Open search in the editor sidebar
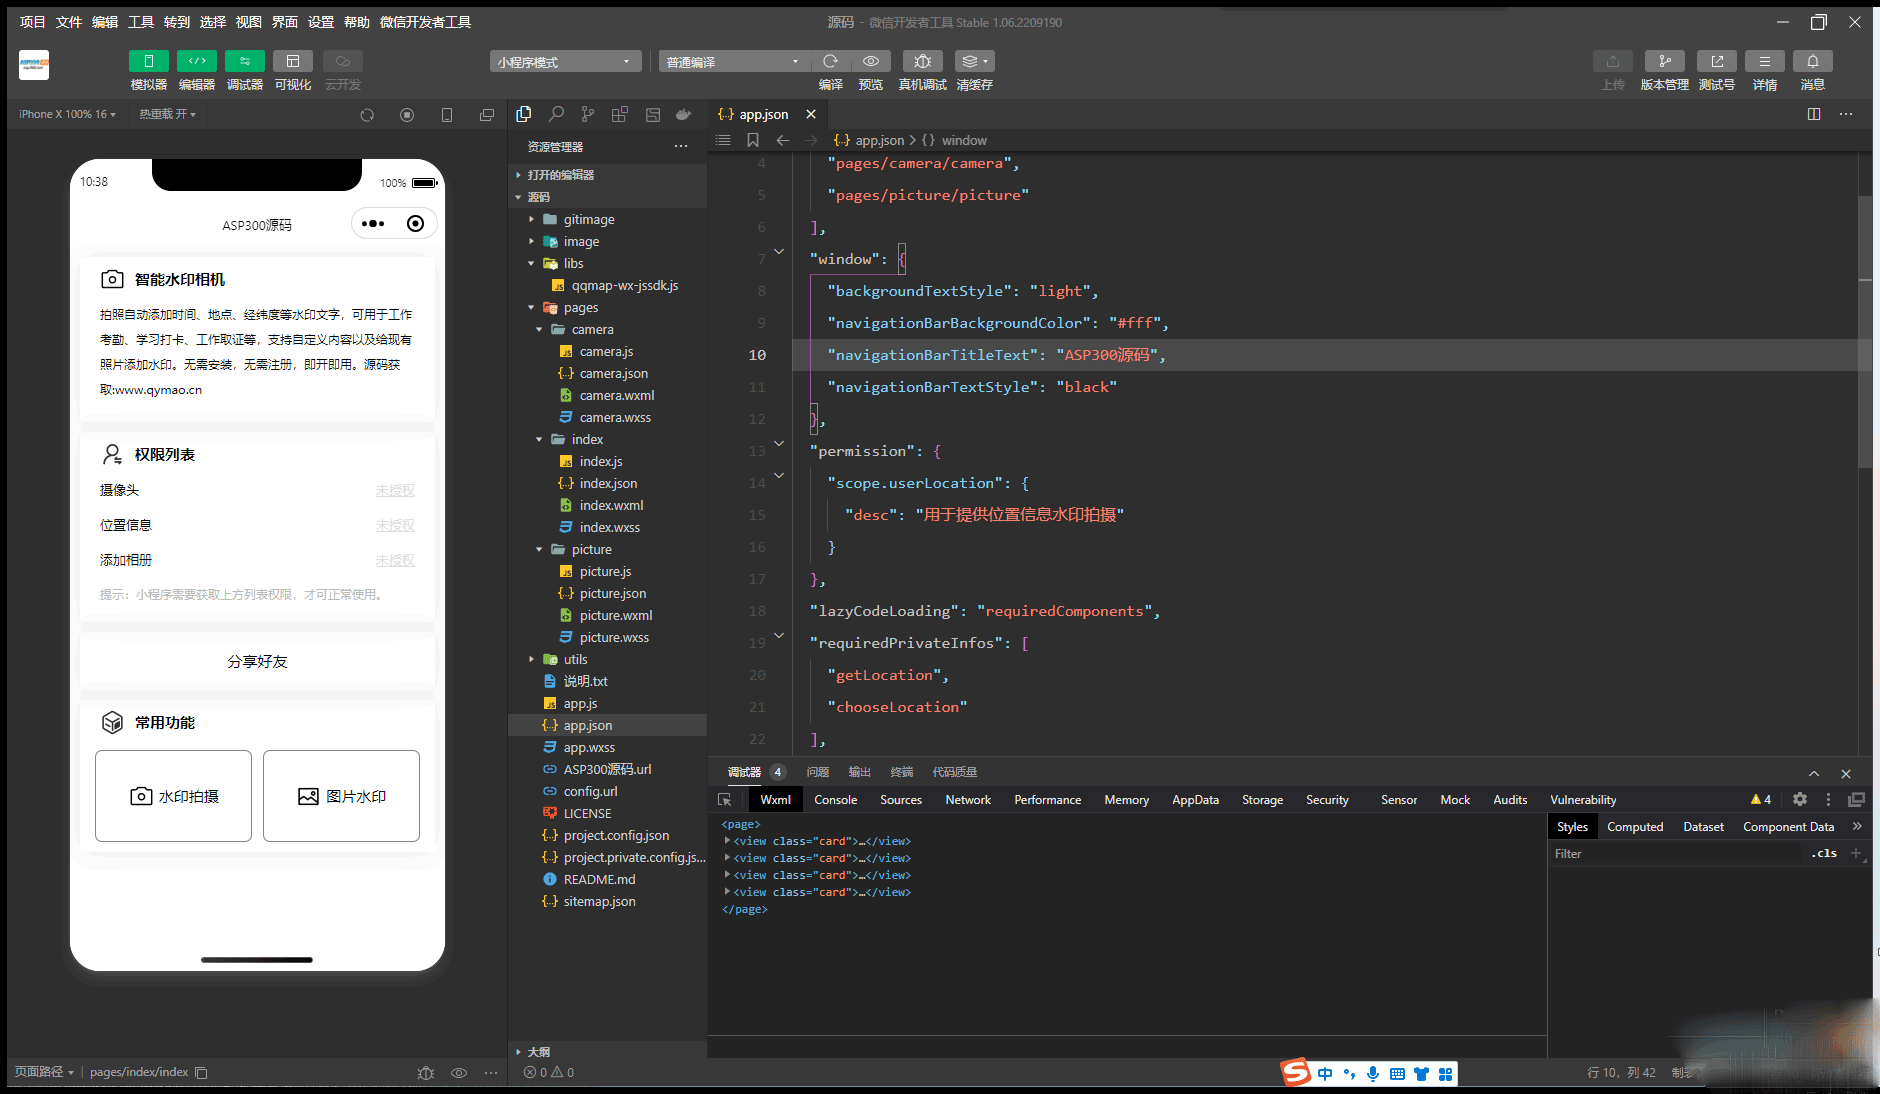Screen dimensions: 1880x1094 556,115
